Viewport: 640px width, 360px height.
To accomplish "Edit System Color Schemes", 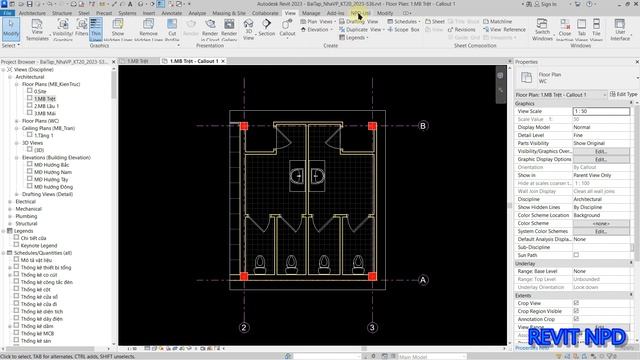I will [x=601, y=231].
